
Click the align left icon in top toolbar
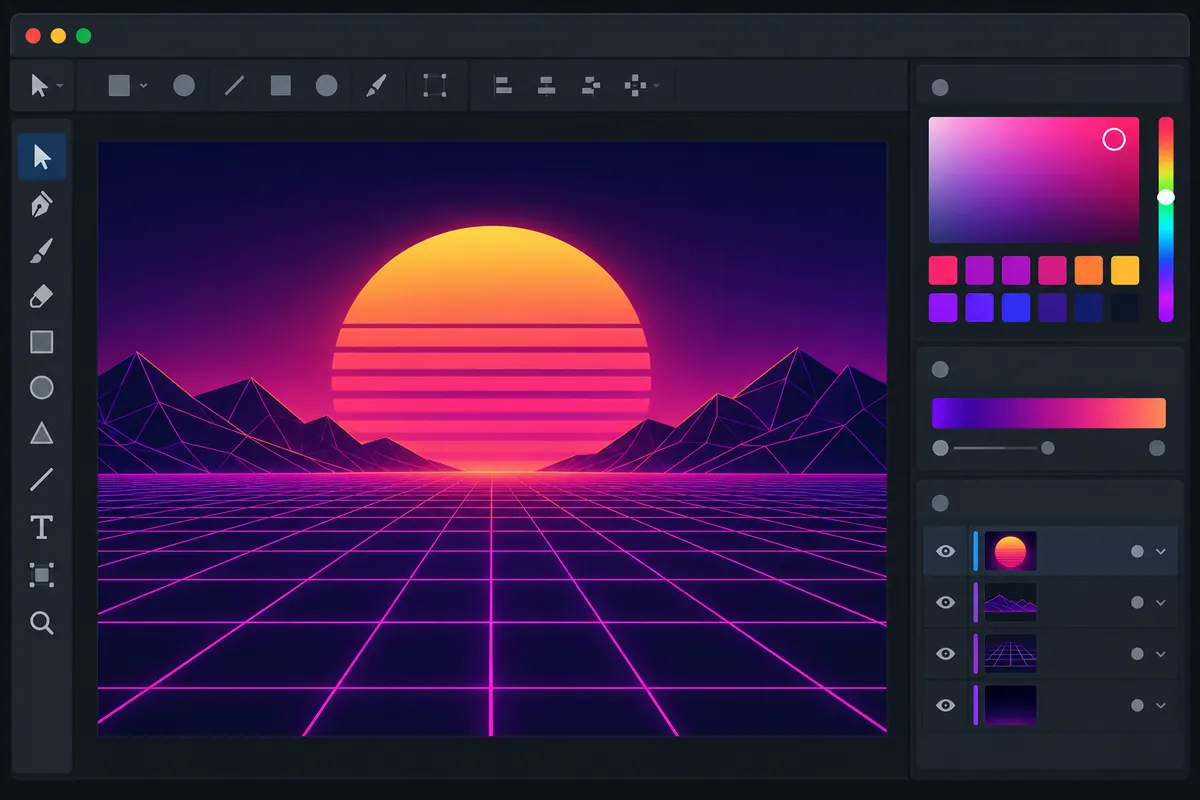pos(503,86)
